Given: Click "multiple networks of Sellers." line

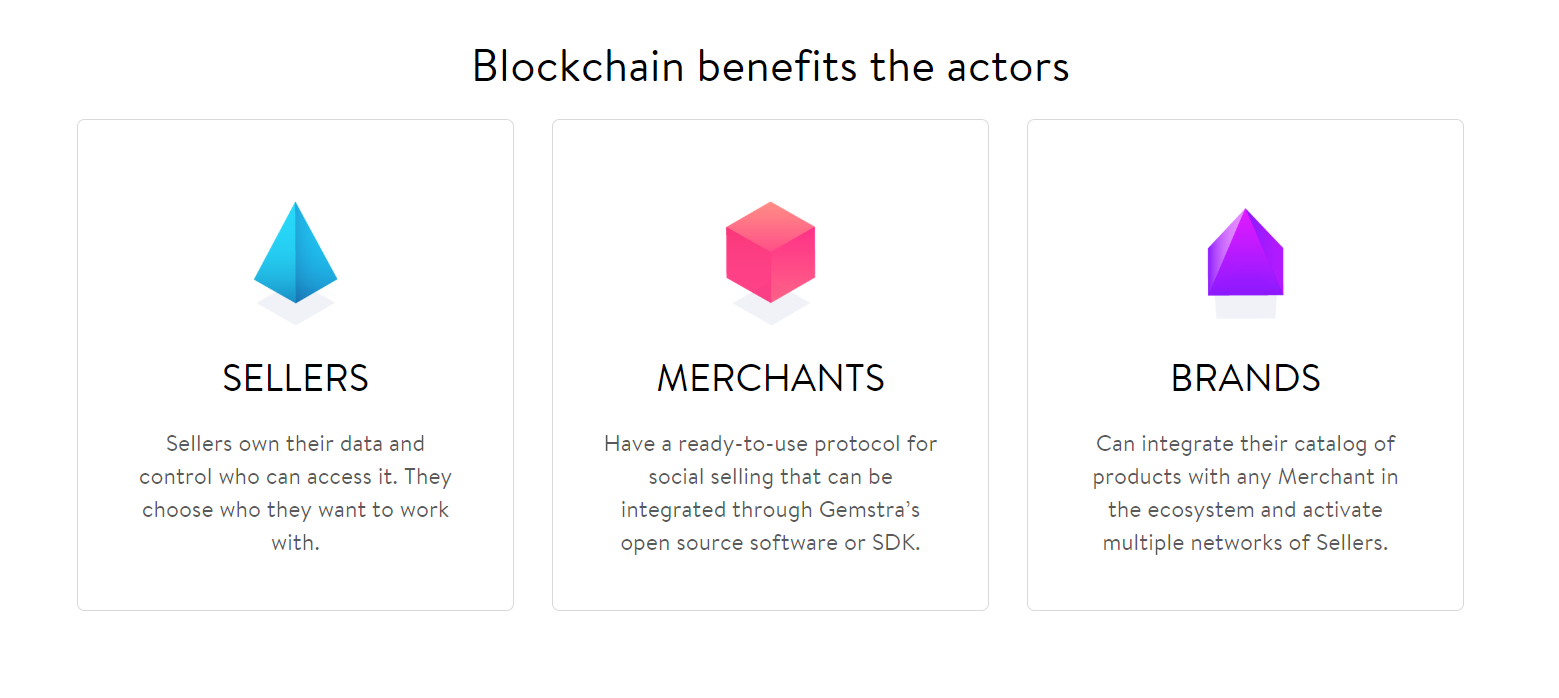Looking at the screenshot, I should [1245, 543].
